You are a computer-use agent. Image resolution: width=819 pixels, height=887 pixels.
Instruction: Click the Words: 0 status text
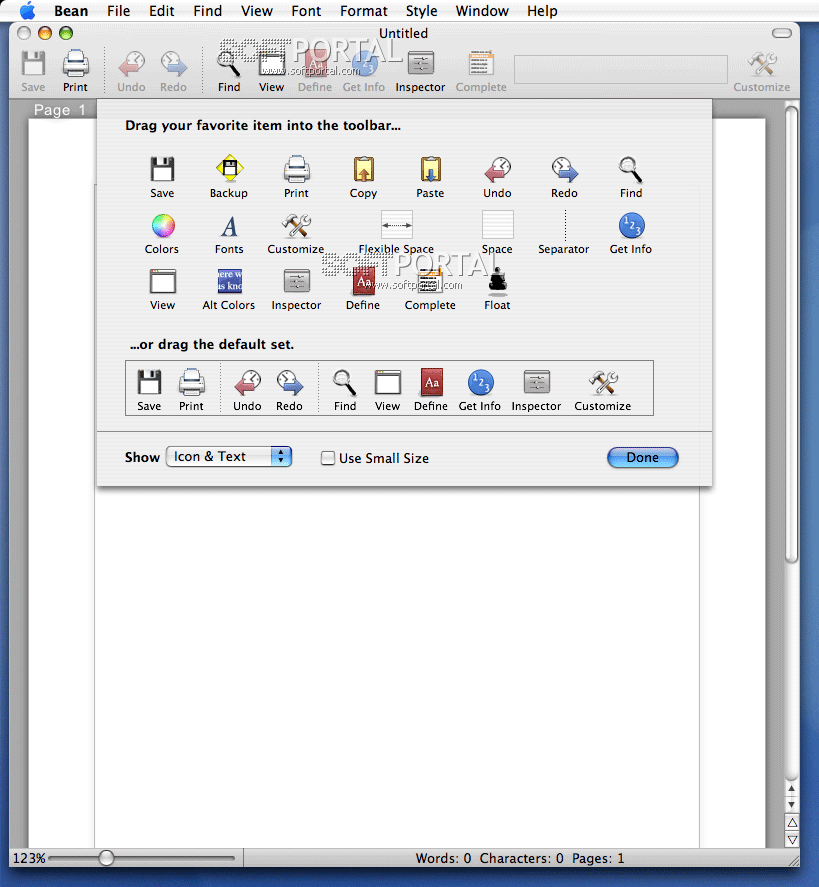click(443, 858)
